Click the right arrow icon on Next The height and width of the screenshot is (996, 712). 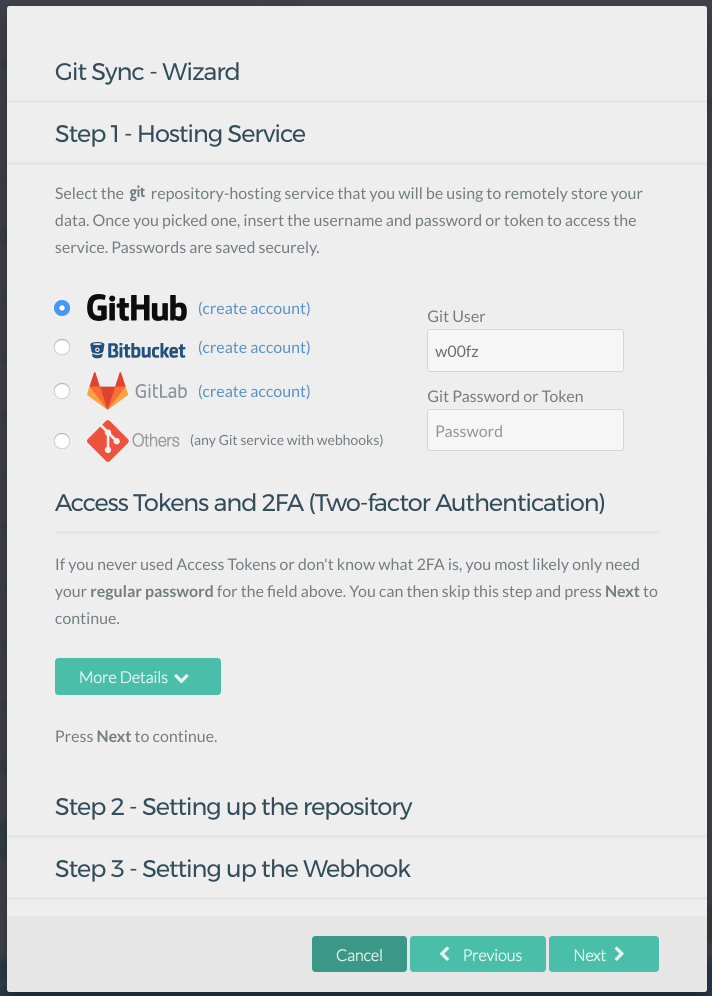pyautogui.click(x=619, y=954)
